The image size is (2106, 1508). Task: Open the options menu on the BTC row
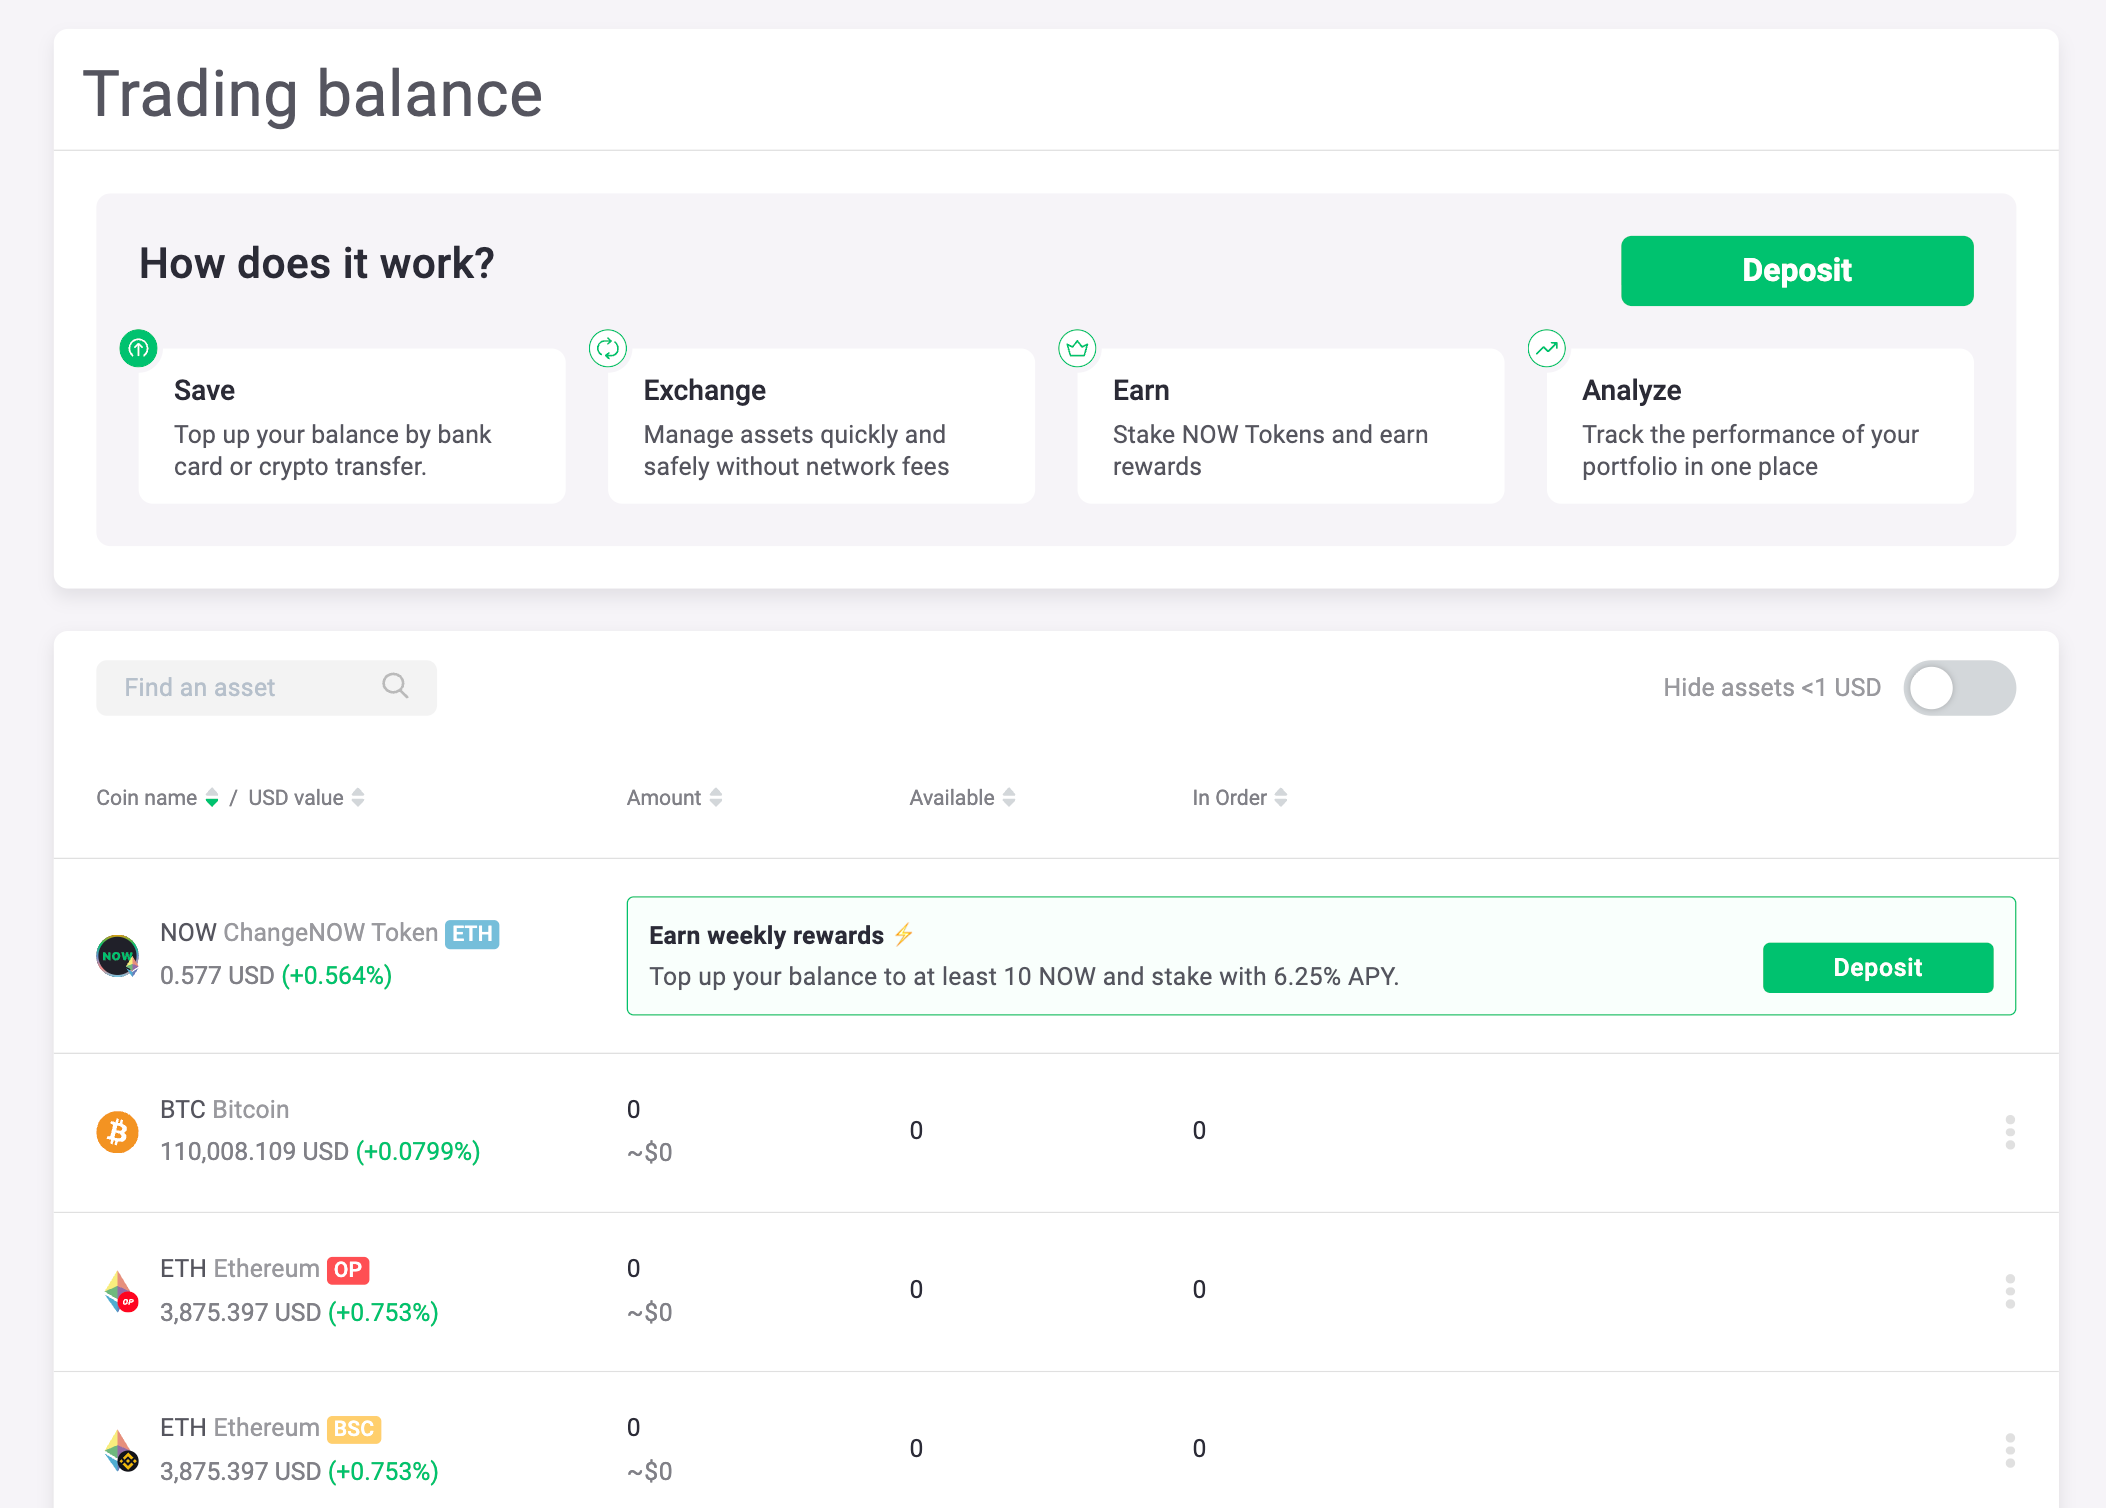[x=2010, y=1132]
